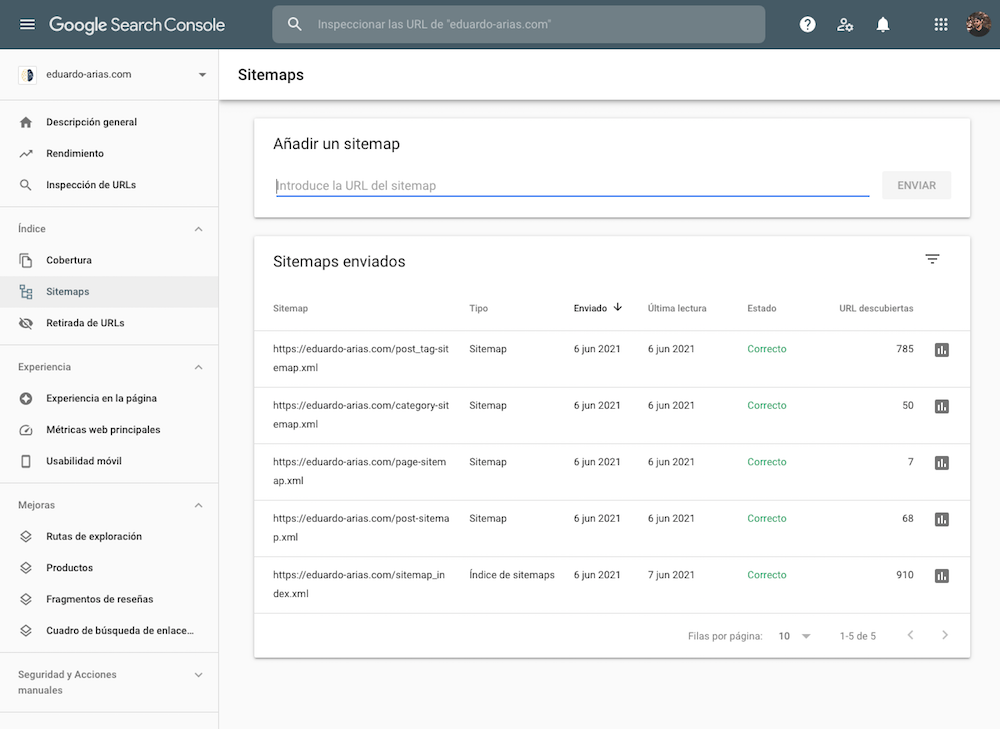Open Retirada de URLs
This screenshot has height=729, width=1000.
point(109,323)
